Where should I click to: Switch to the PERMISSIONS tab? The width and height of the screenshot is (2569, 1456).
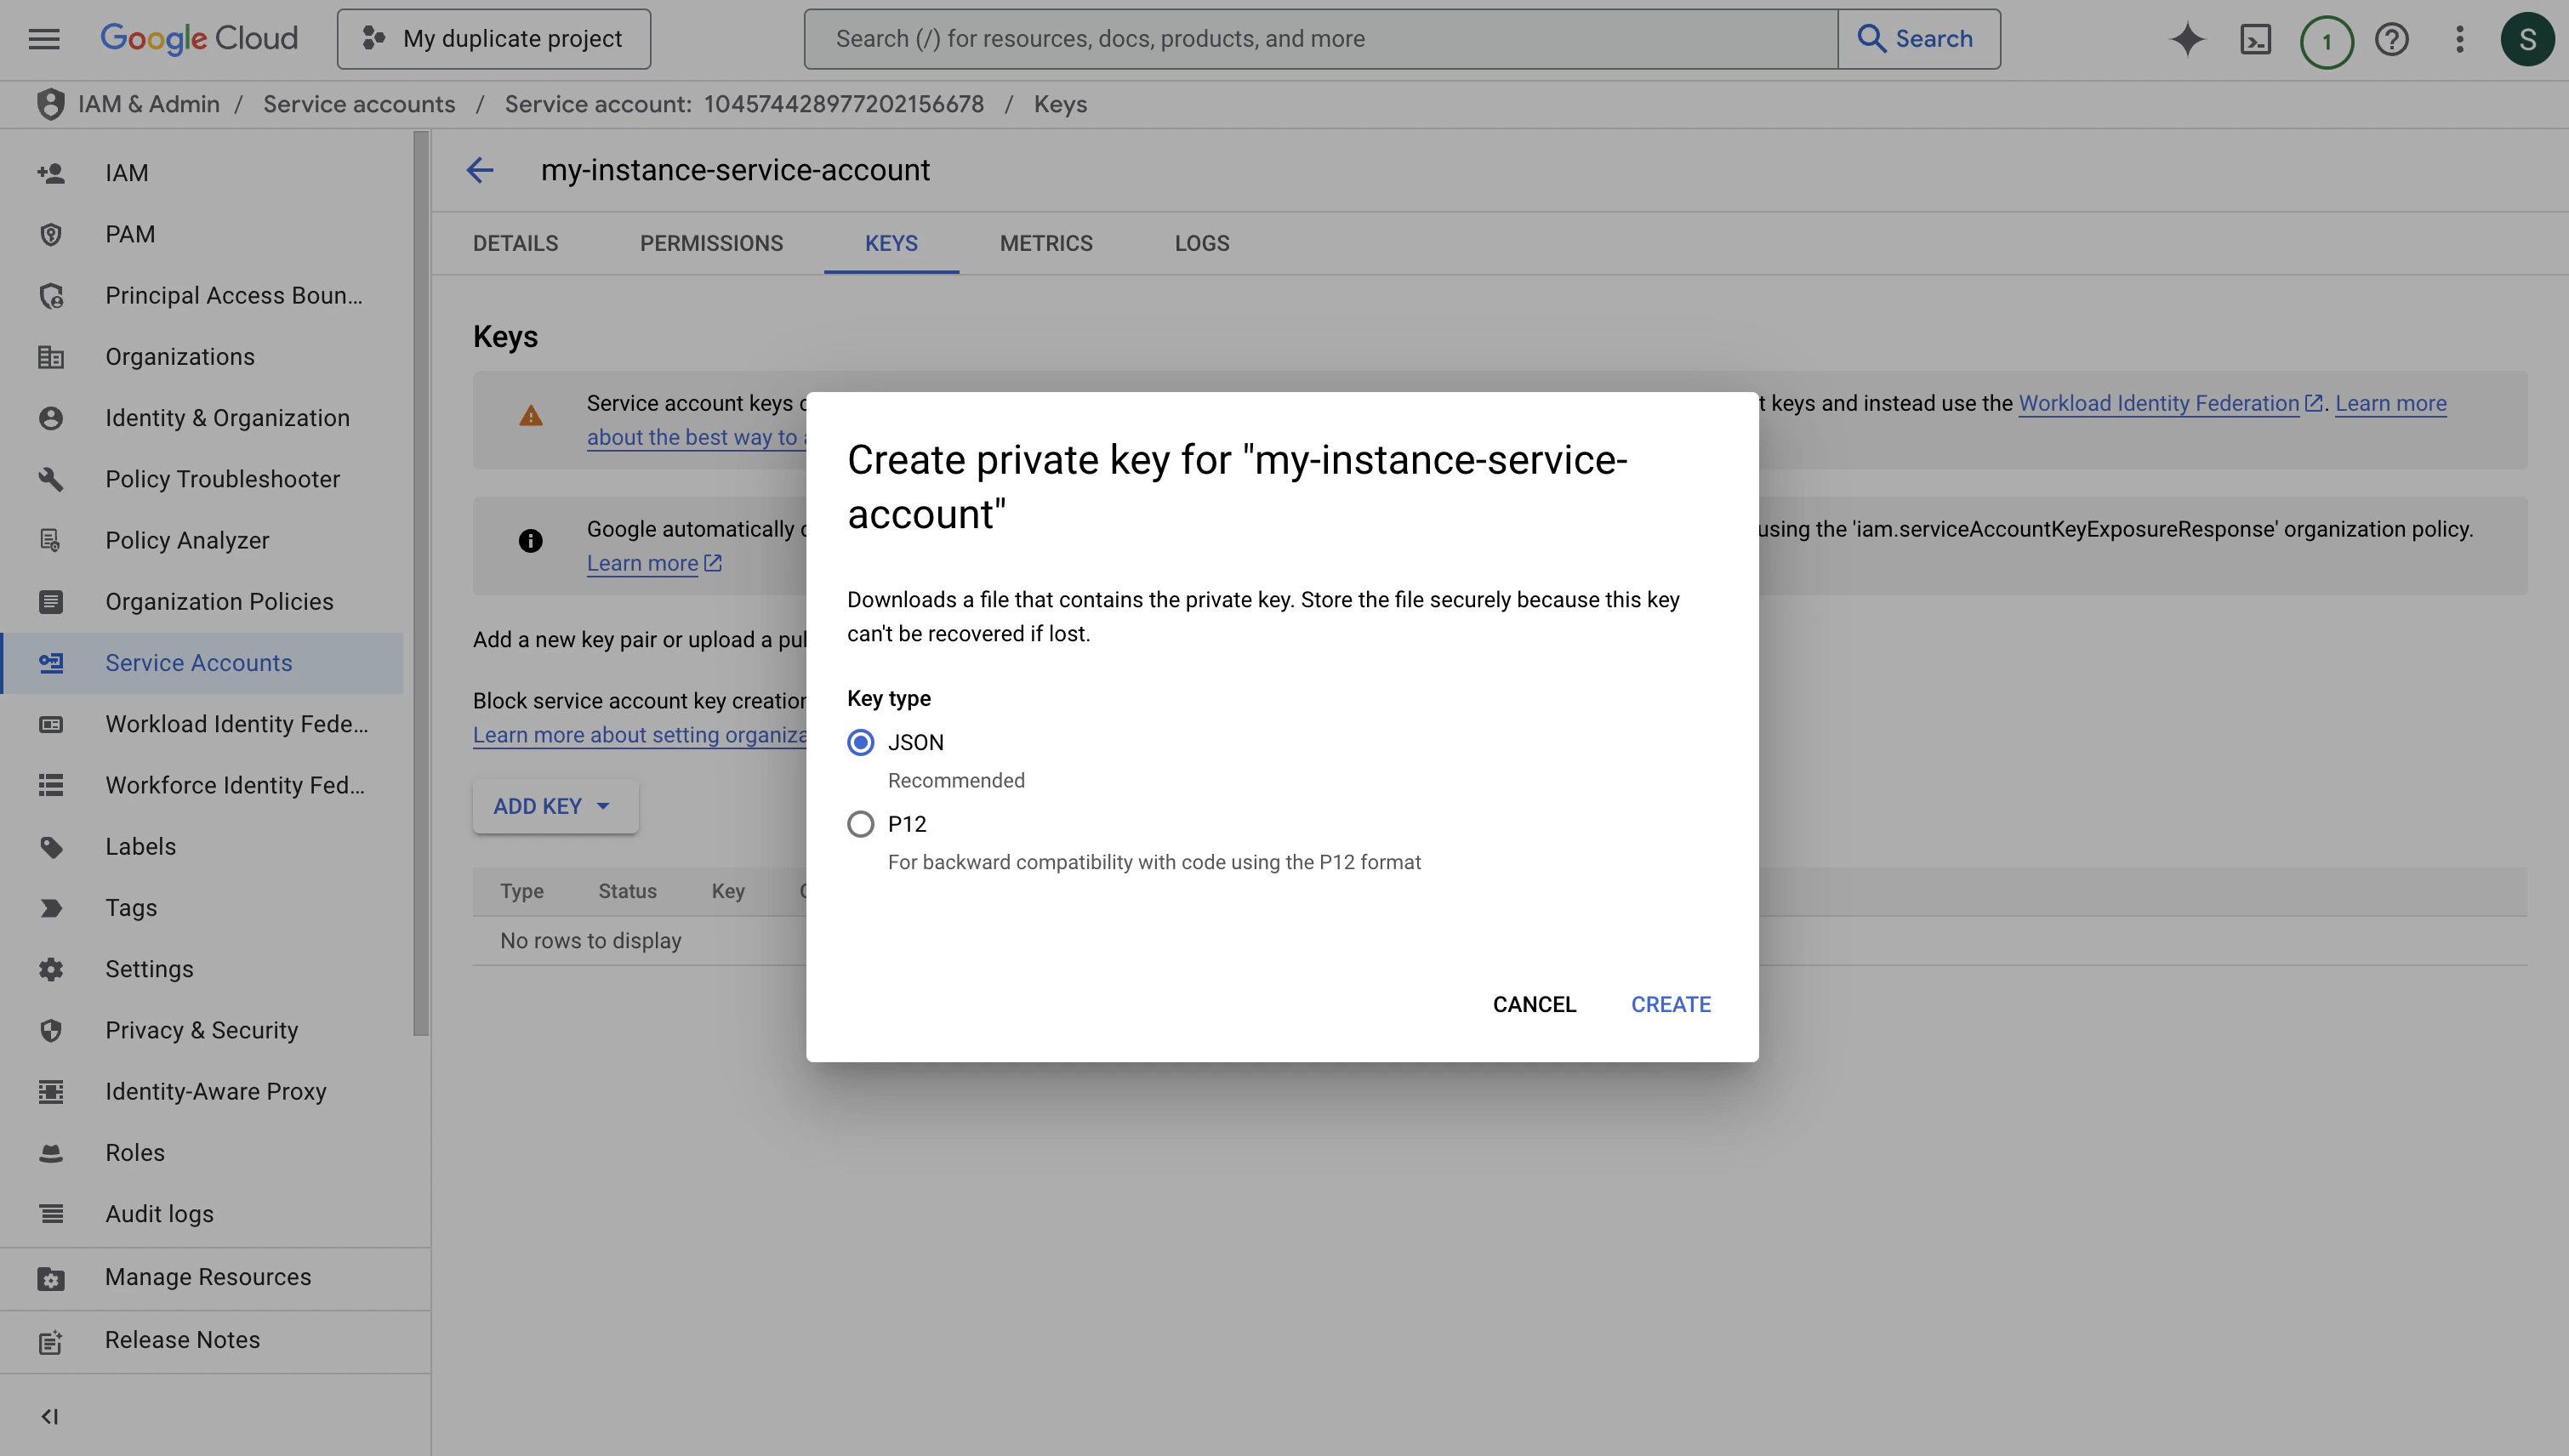click(x=711, y=243)
